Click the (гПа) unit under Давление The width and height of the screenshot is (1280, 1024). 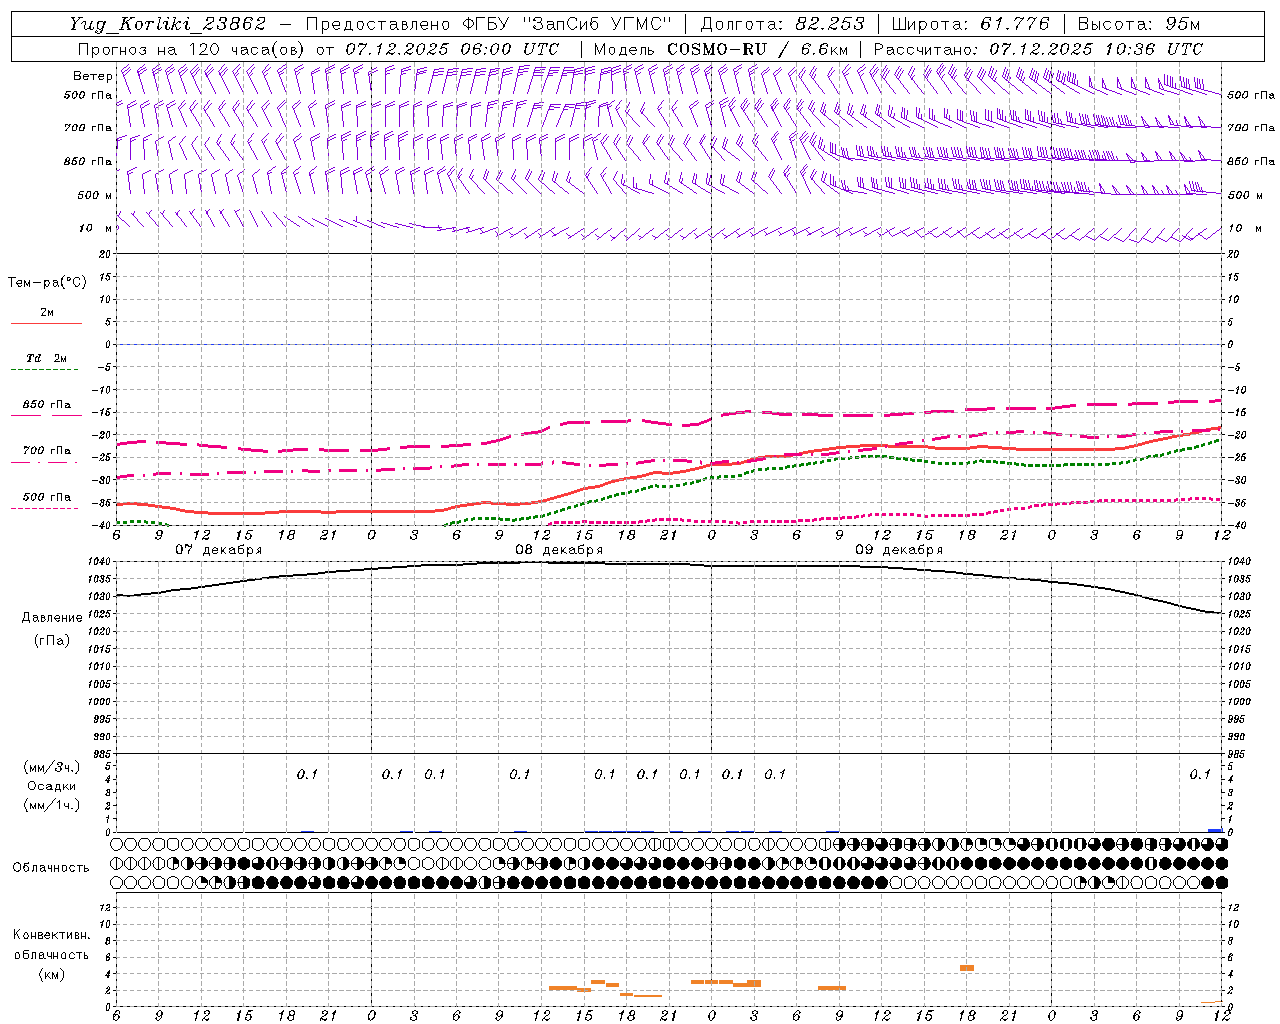(x=52, y=640)
